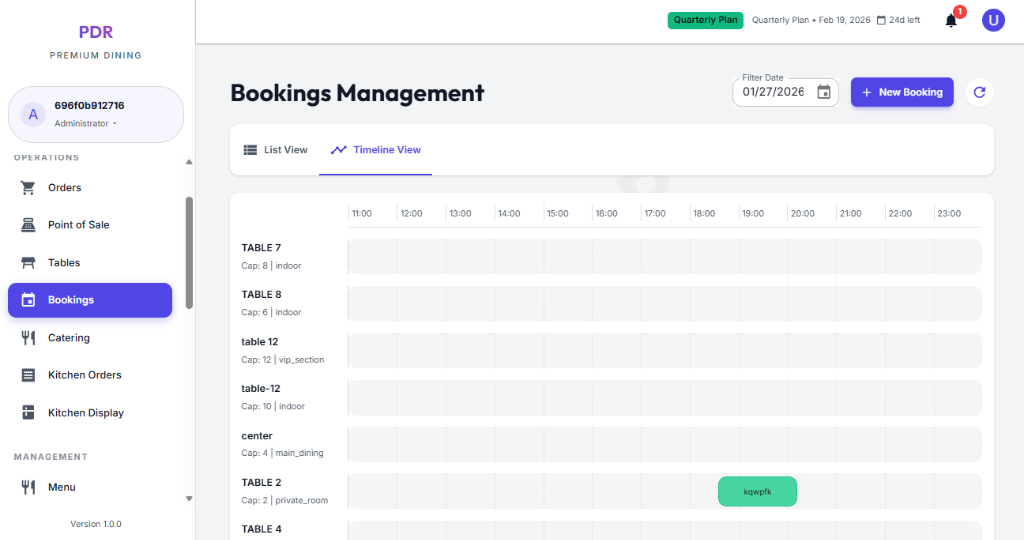Screen dimensions: 1024x540
Task: Select the kqwpfk booking on timeline
Action: click(757, 492)
